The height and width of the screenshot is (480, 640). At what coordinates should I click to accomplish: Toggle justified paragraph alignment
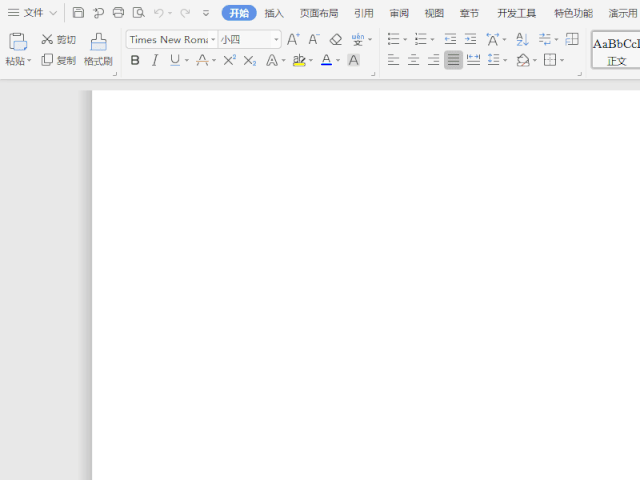[x=453, y=60]
